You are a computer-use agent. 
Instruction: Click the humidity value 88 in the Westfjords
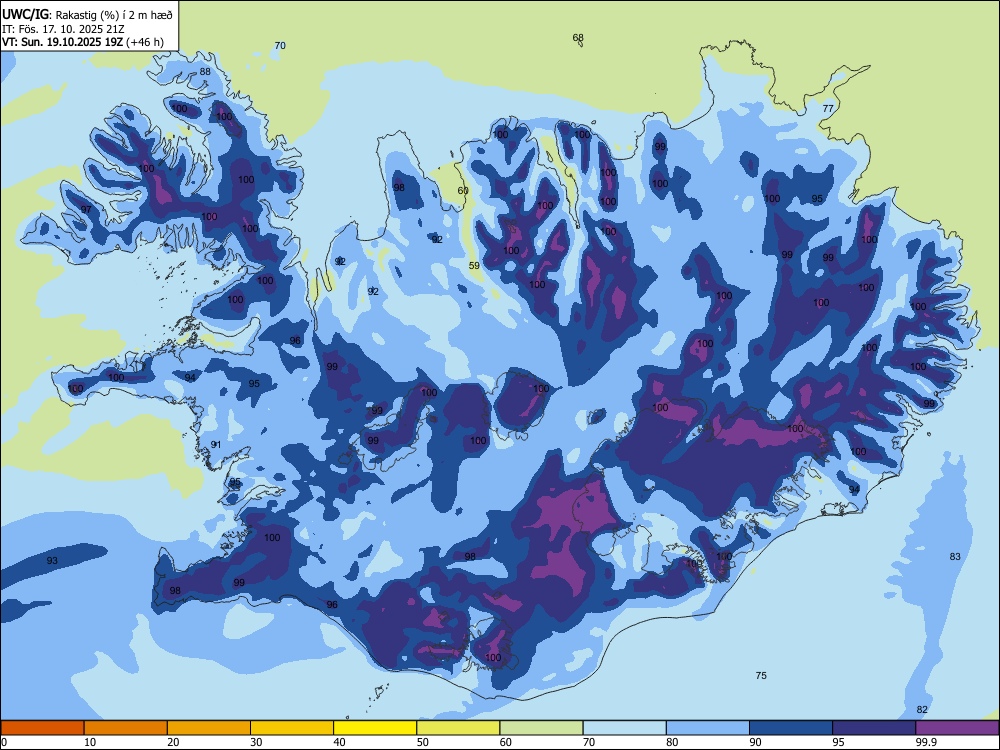pos(205,71)
